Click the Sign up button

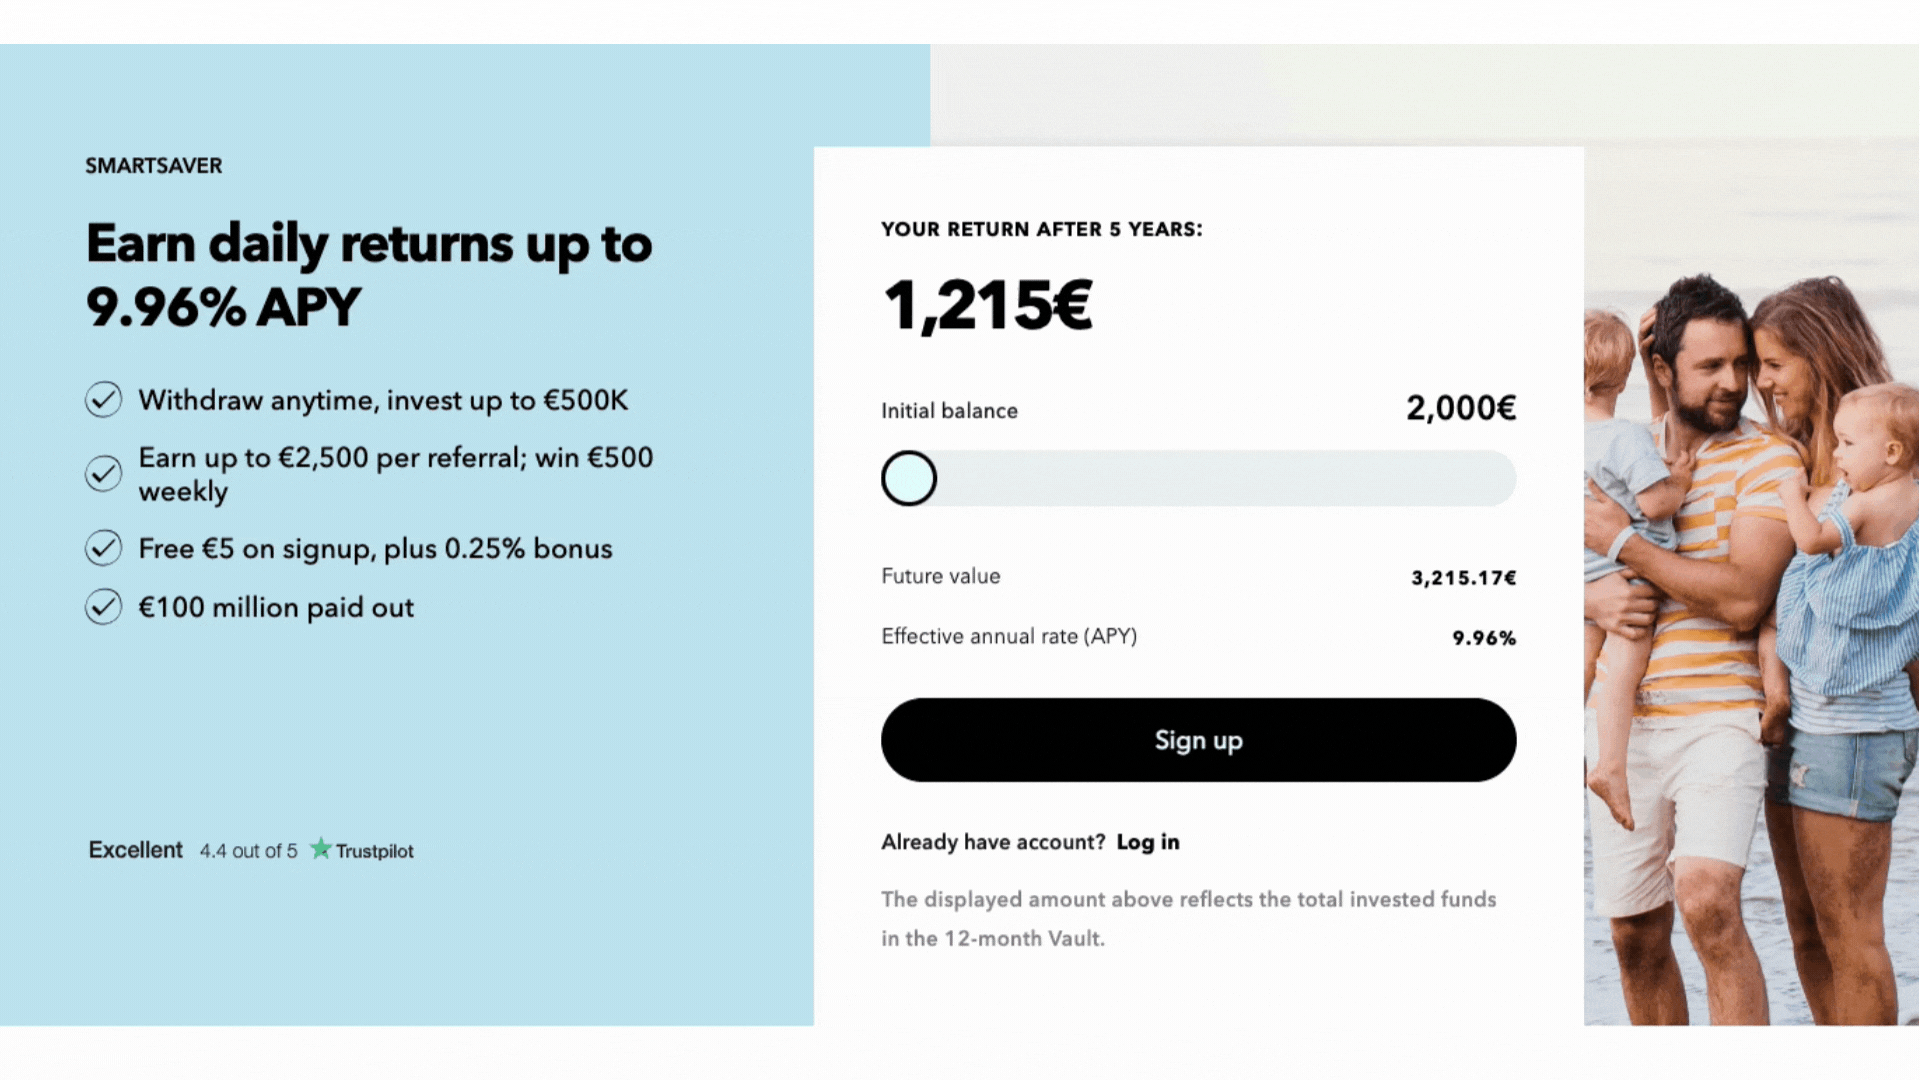coord(1198,740)
